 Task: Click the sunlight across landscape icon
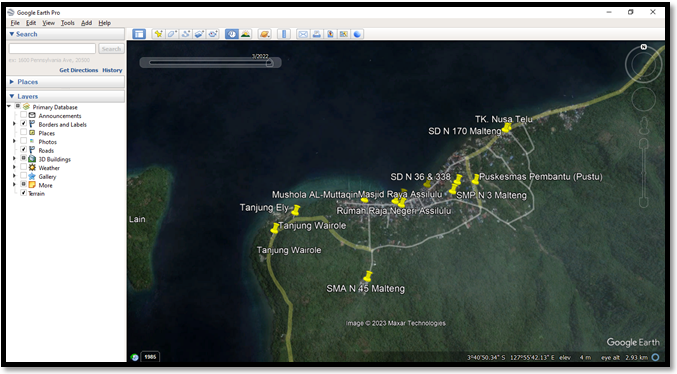pyautogui.click(x=245, y=34)
